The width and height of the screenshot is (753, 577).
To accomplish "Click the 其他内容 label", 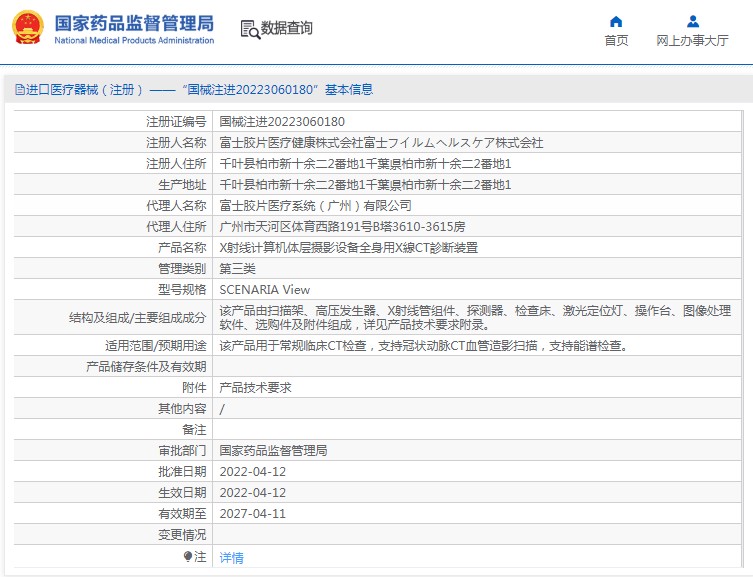I will coord(182,409).
